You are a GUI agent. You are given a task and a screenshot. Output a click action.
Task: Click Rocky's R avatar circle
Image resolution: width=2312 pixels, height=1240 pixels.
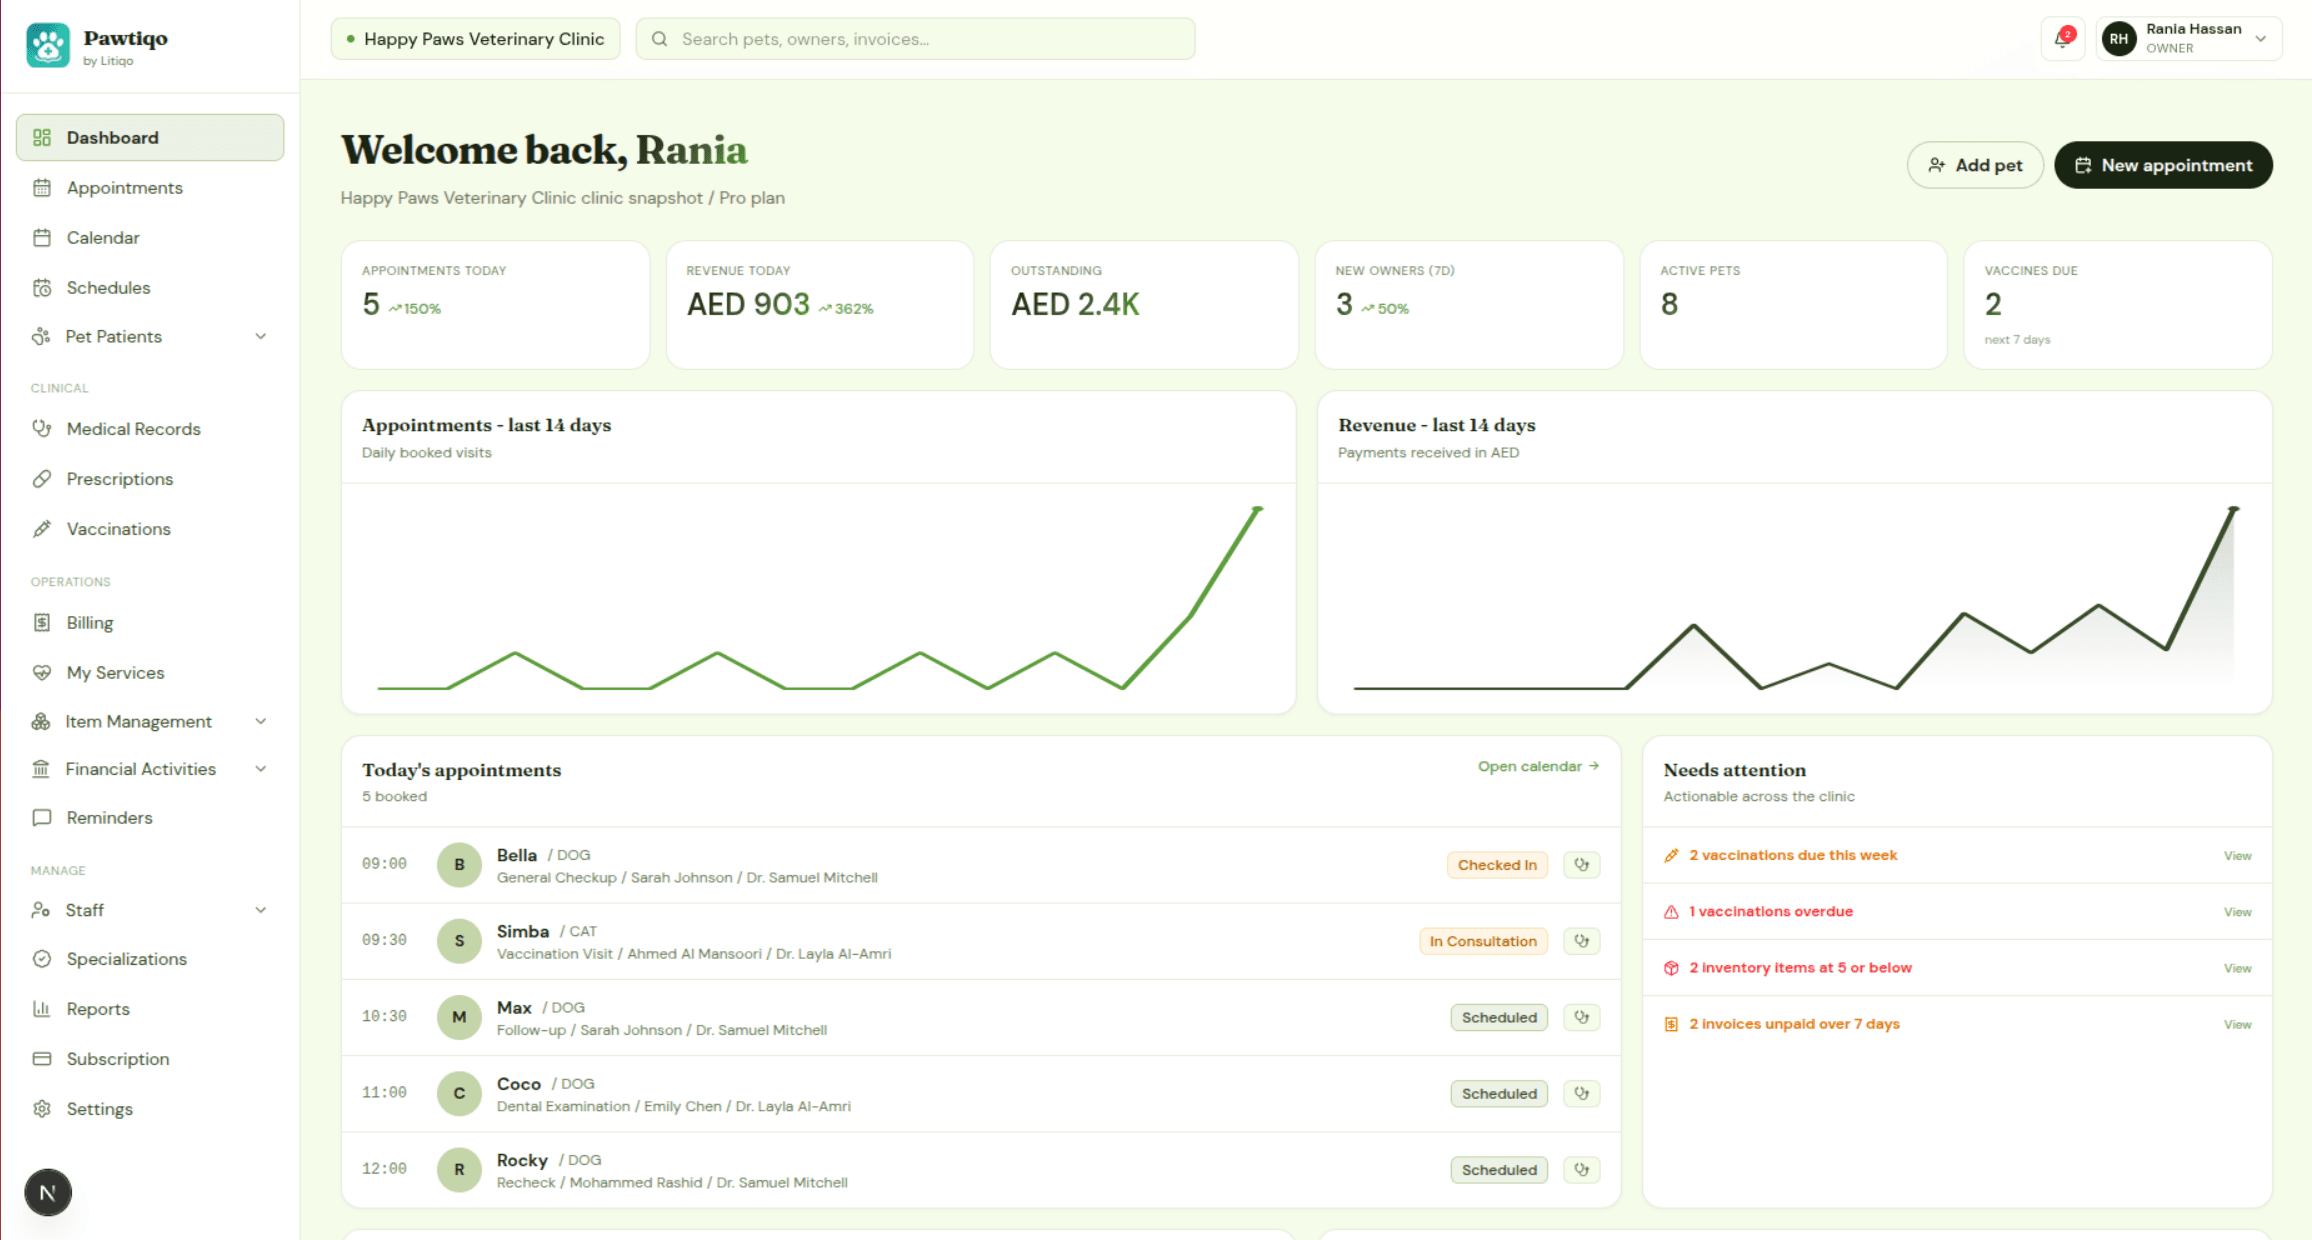(459, 1169)
